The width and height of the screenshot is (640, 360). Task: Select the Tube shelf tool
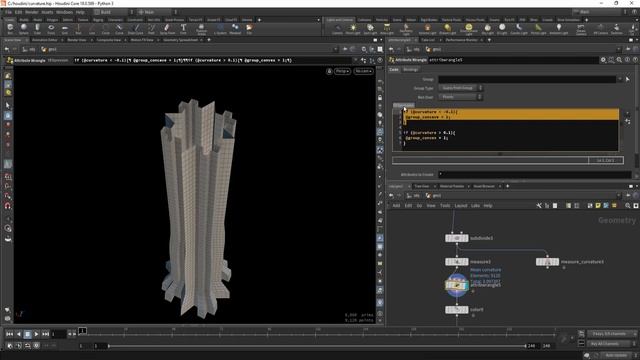pos(37,29)
